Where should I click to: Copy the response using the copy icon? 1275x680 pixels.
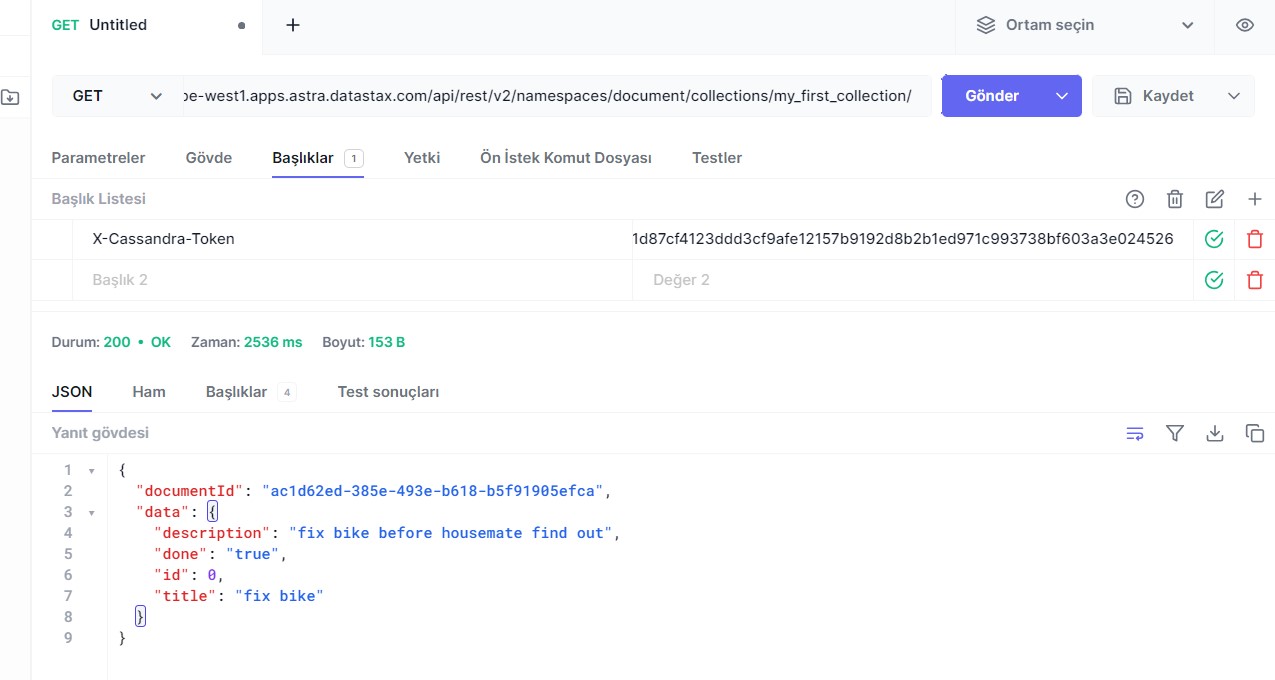pos(1254,432)
